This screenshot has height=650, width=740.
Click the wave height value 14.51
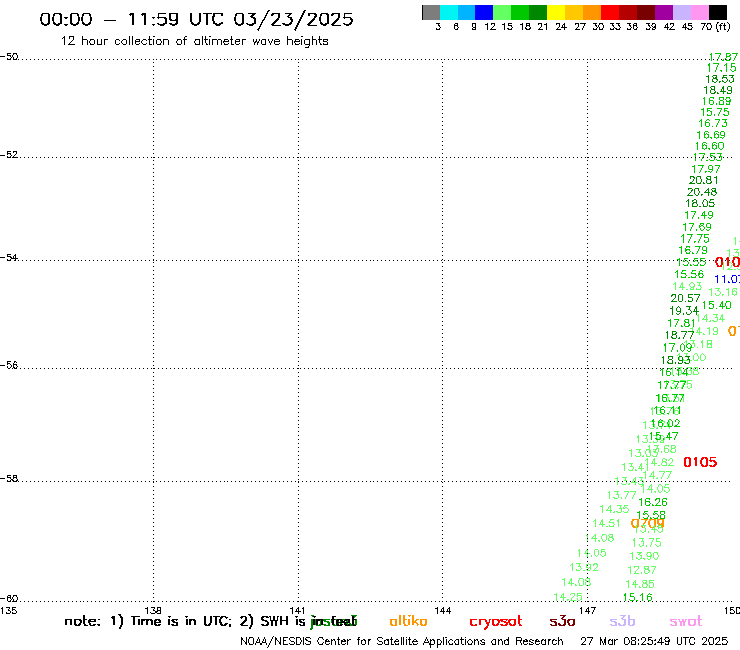[606, 523]
